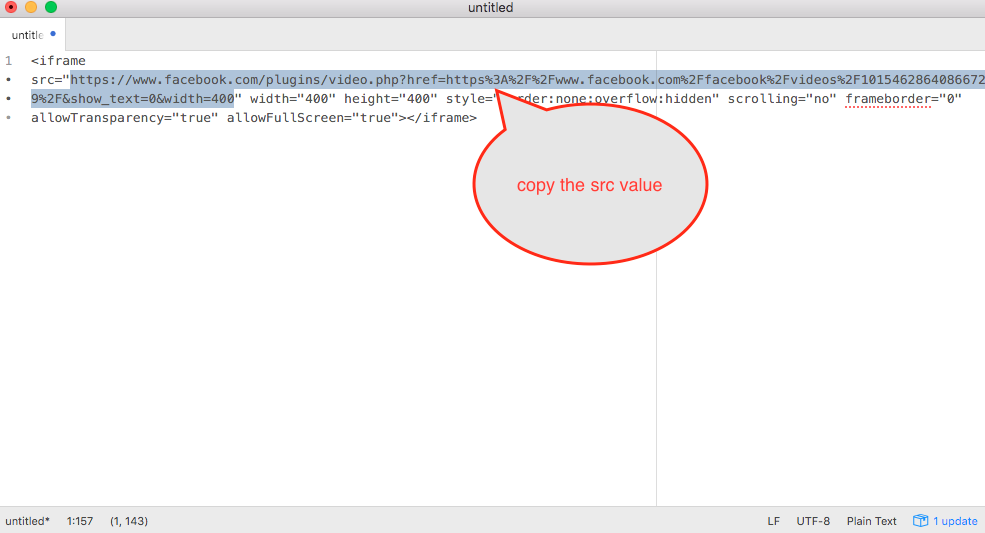
Task: Click the red close window button
Action: [12, 8]
